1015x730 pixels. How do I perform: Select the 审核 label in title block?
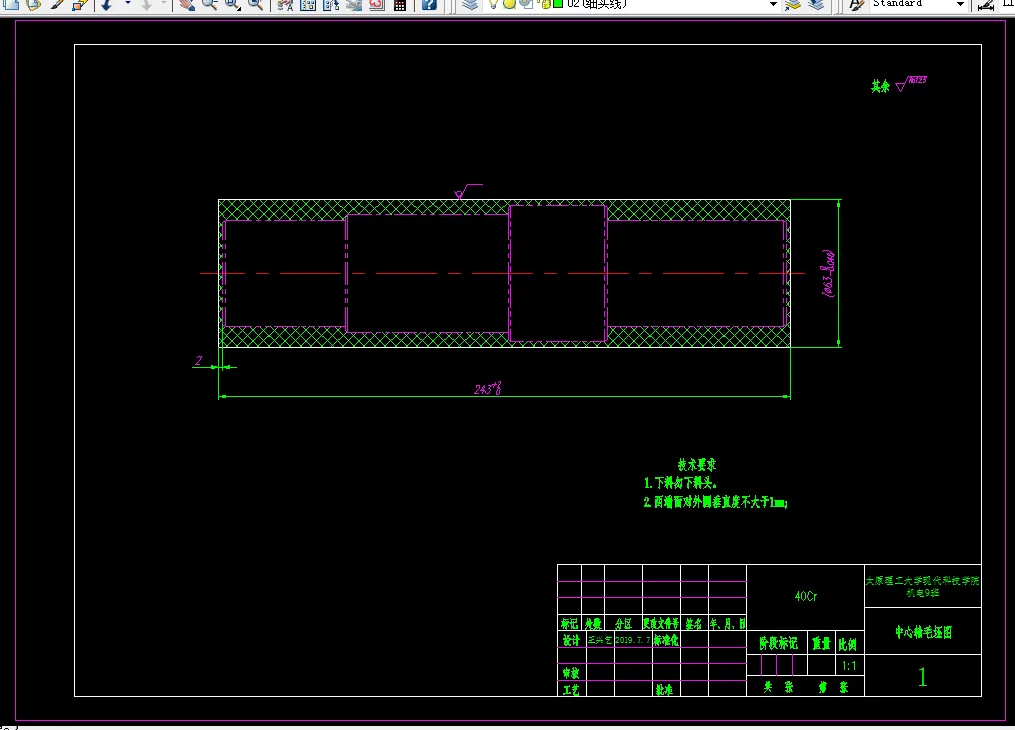(571, 673)
